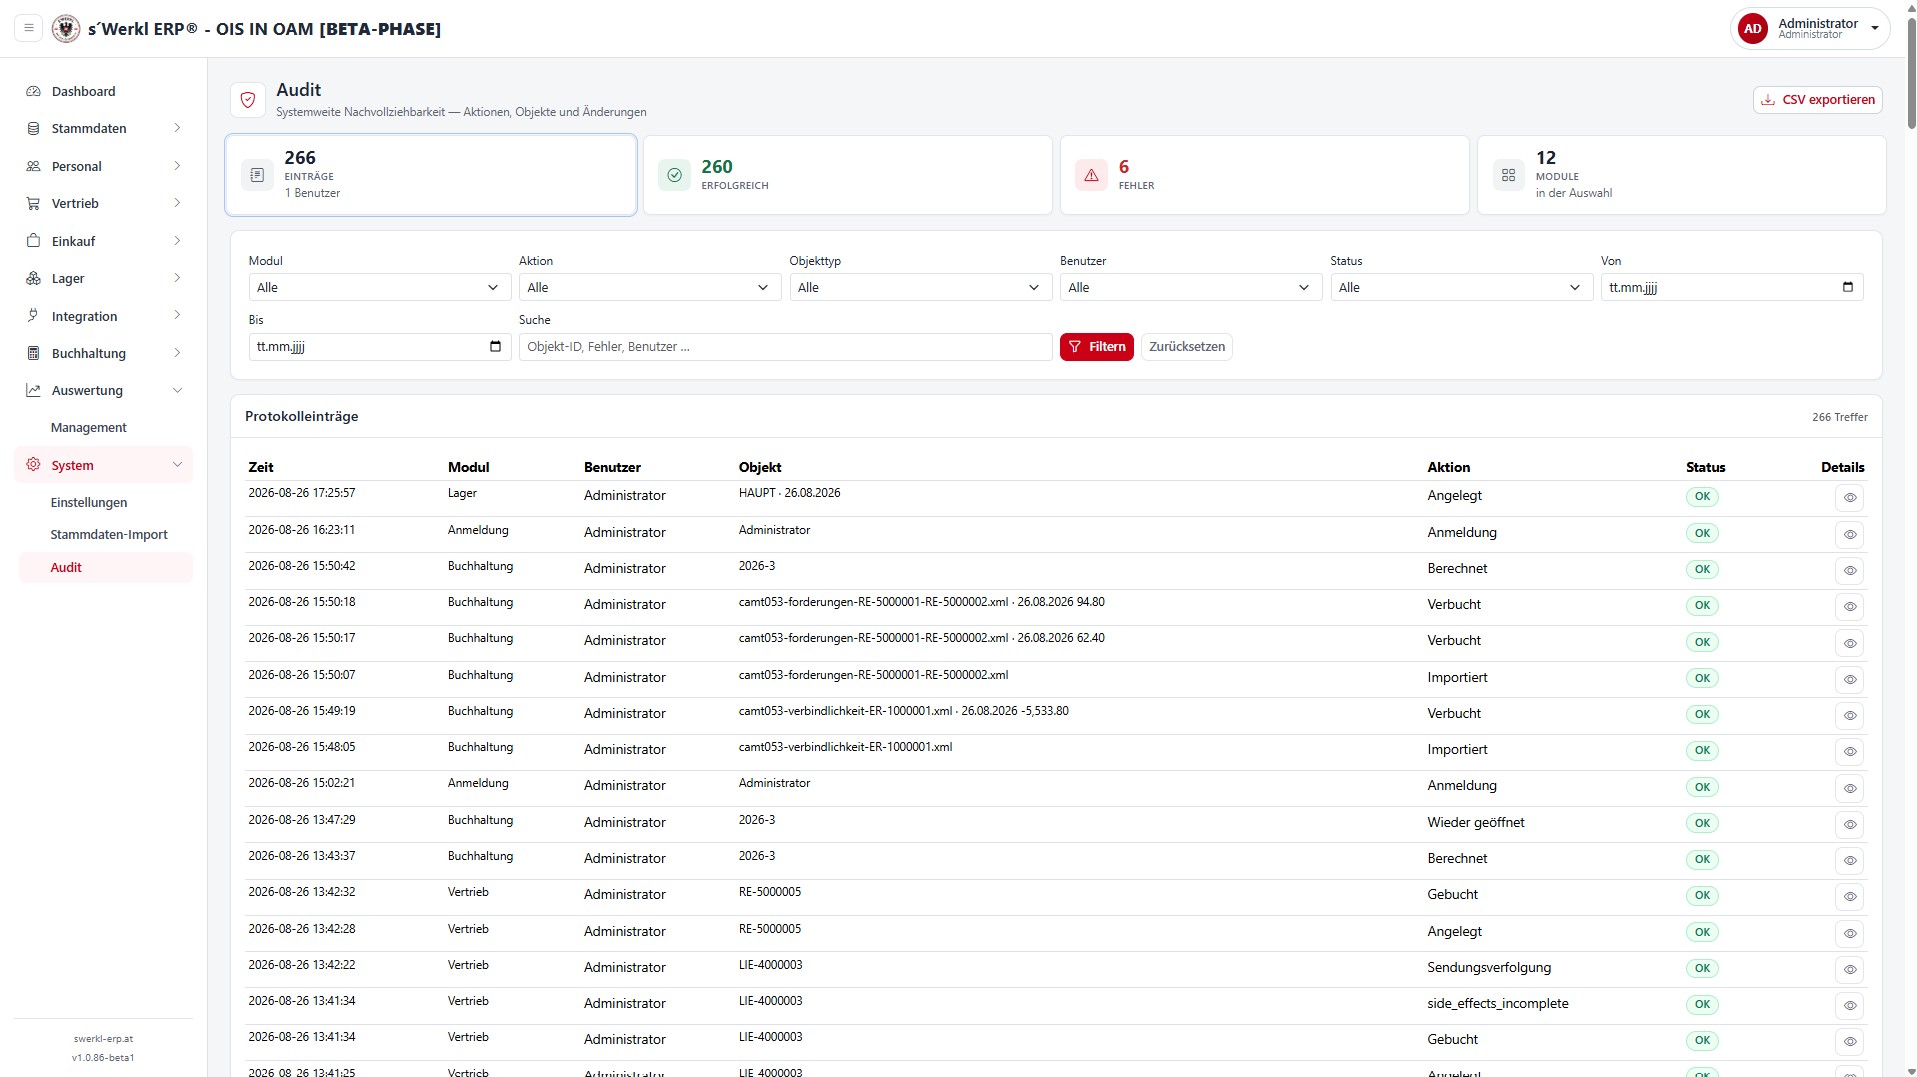The image size is (1917, 1077).
Task: Click the AD user avatar
Action: coord(1752,29)
